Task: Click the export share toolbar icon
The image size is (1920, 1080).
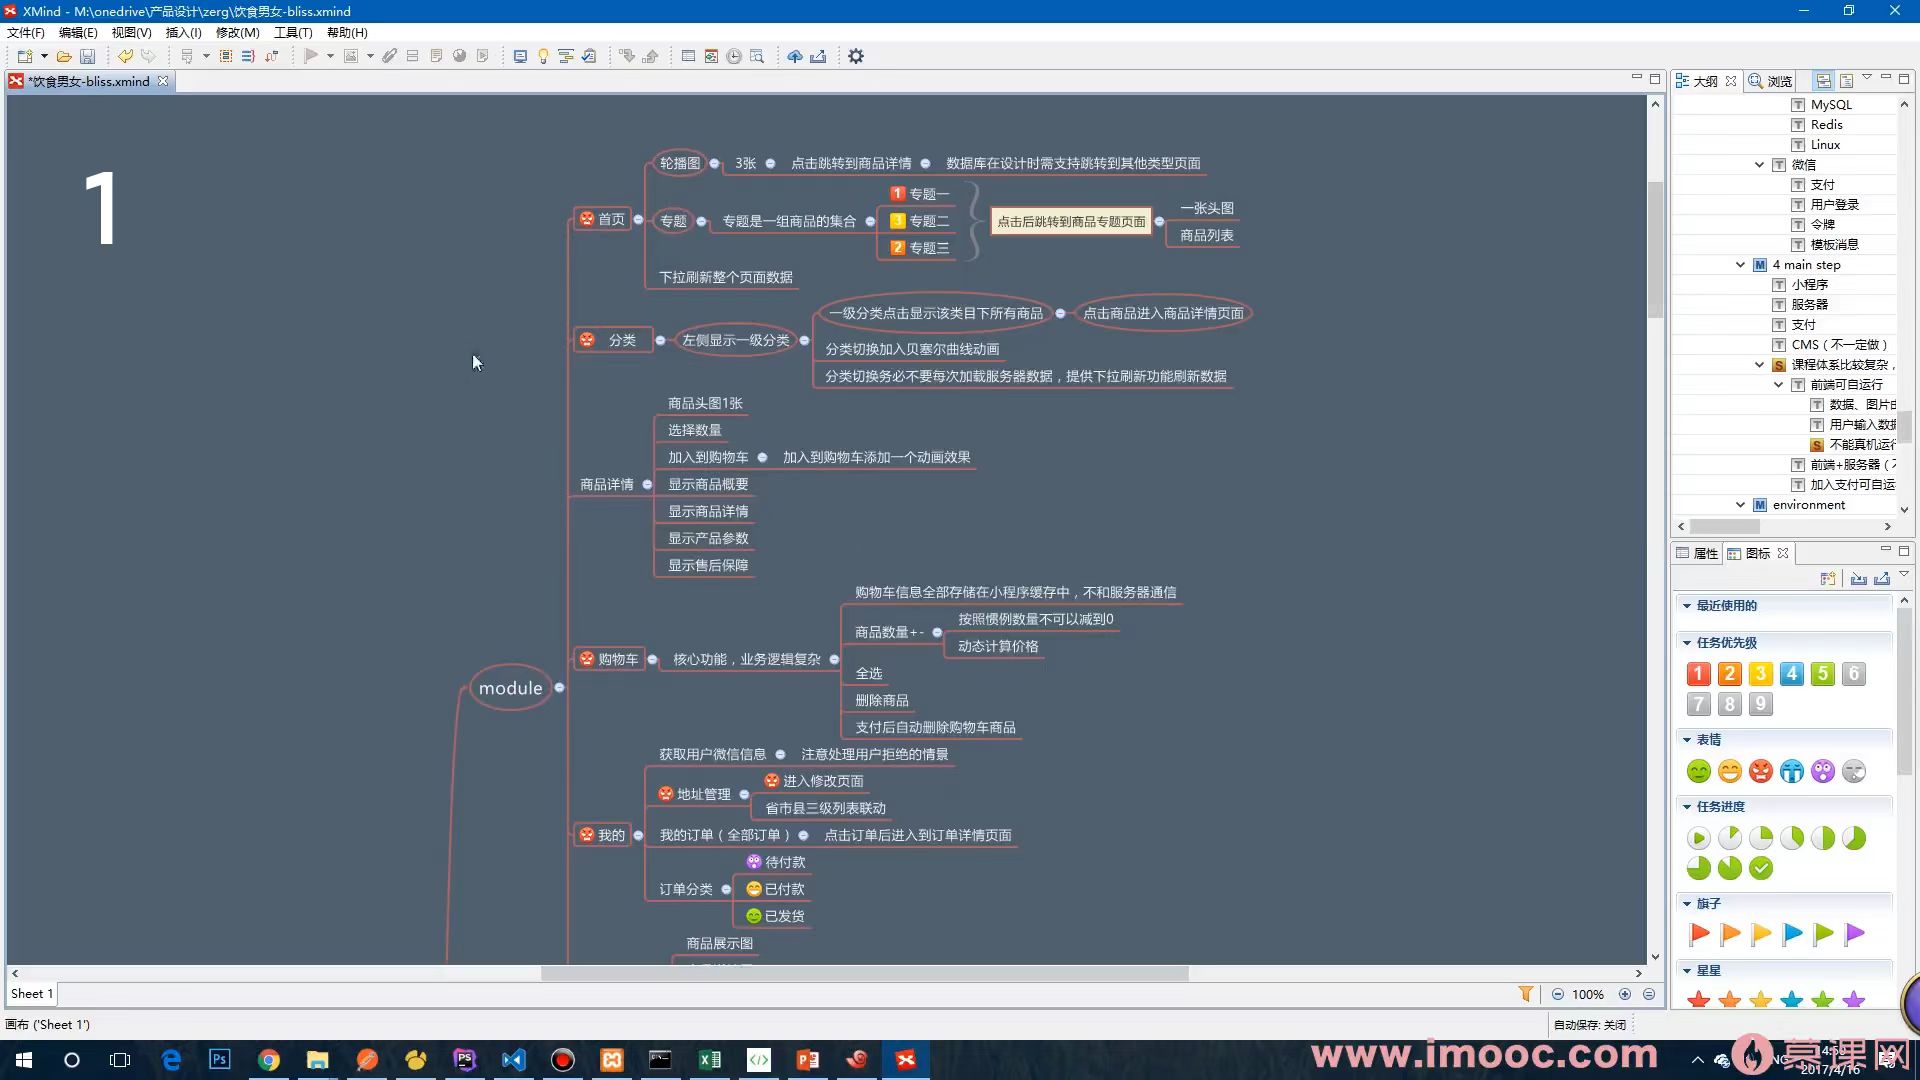Action: 818,56
